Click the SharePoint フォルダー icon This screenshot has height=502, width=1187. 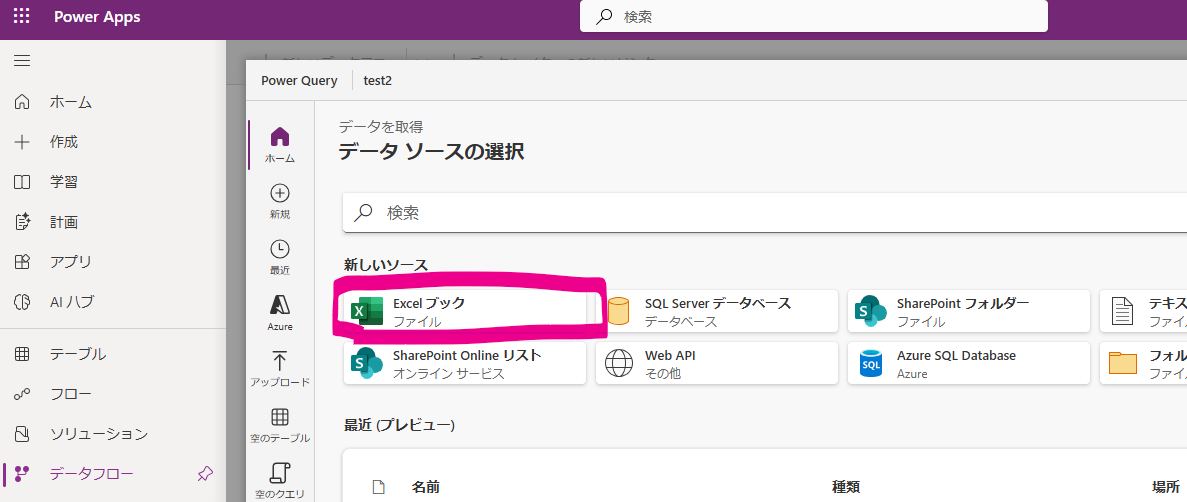click(x=871, y=311)
